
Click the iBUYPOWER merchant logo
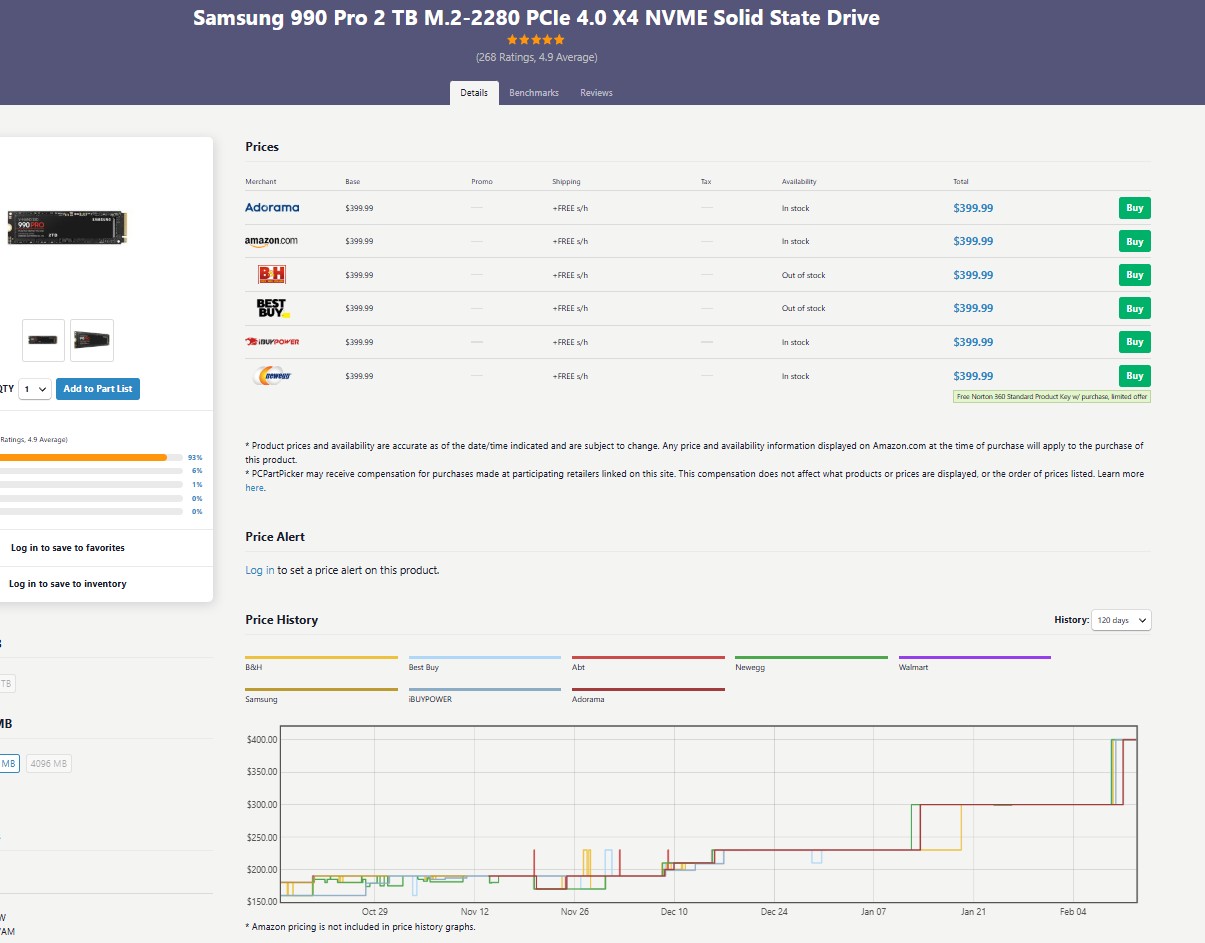click(272, 342)
